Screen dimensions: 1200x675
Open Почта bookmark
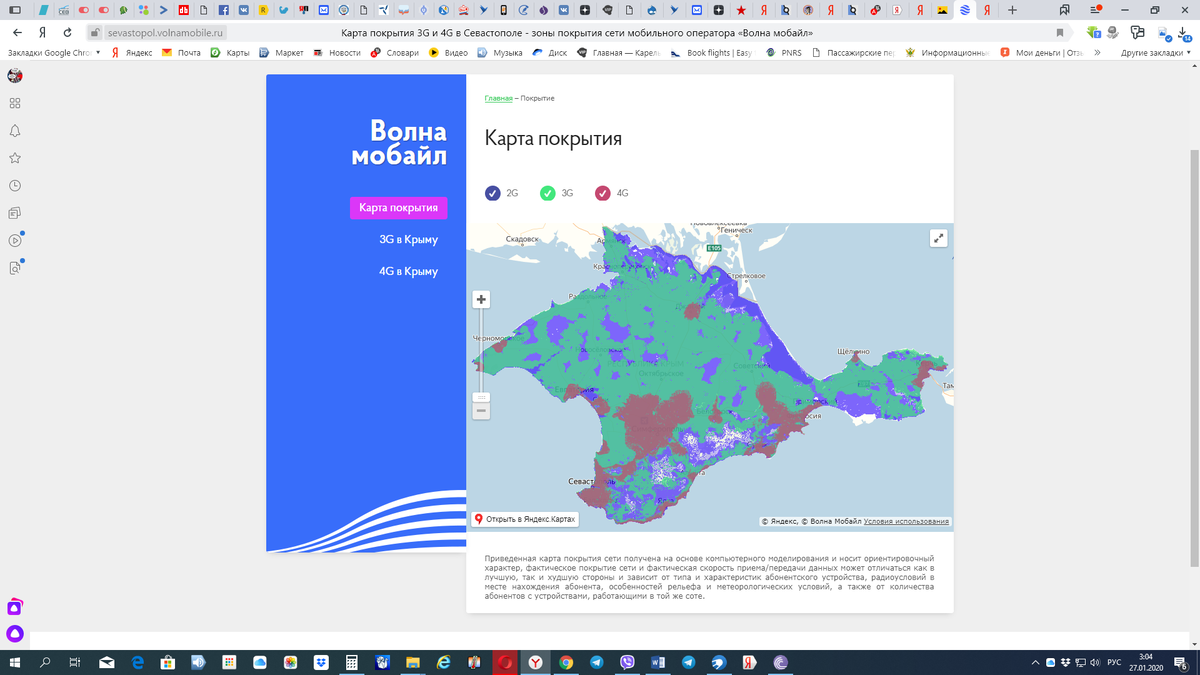tap(181, 52)
